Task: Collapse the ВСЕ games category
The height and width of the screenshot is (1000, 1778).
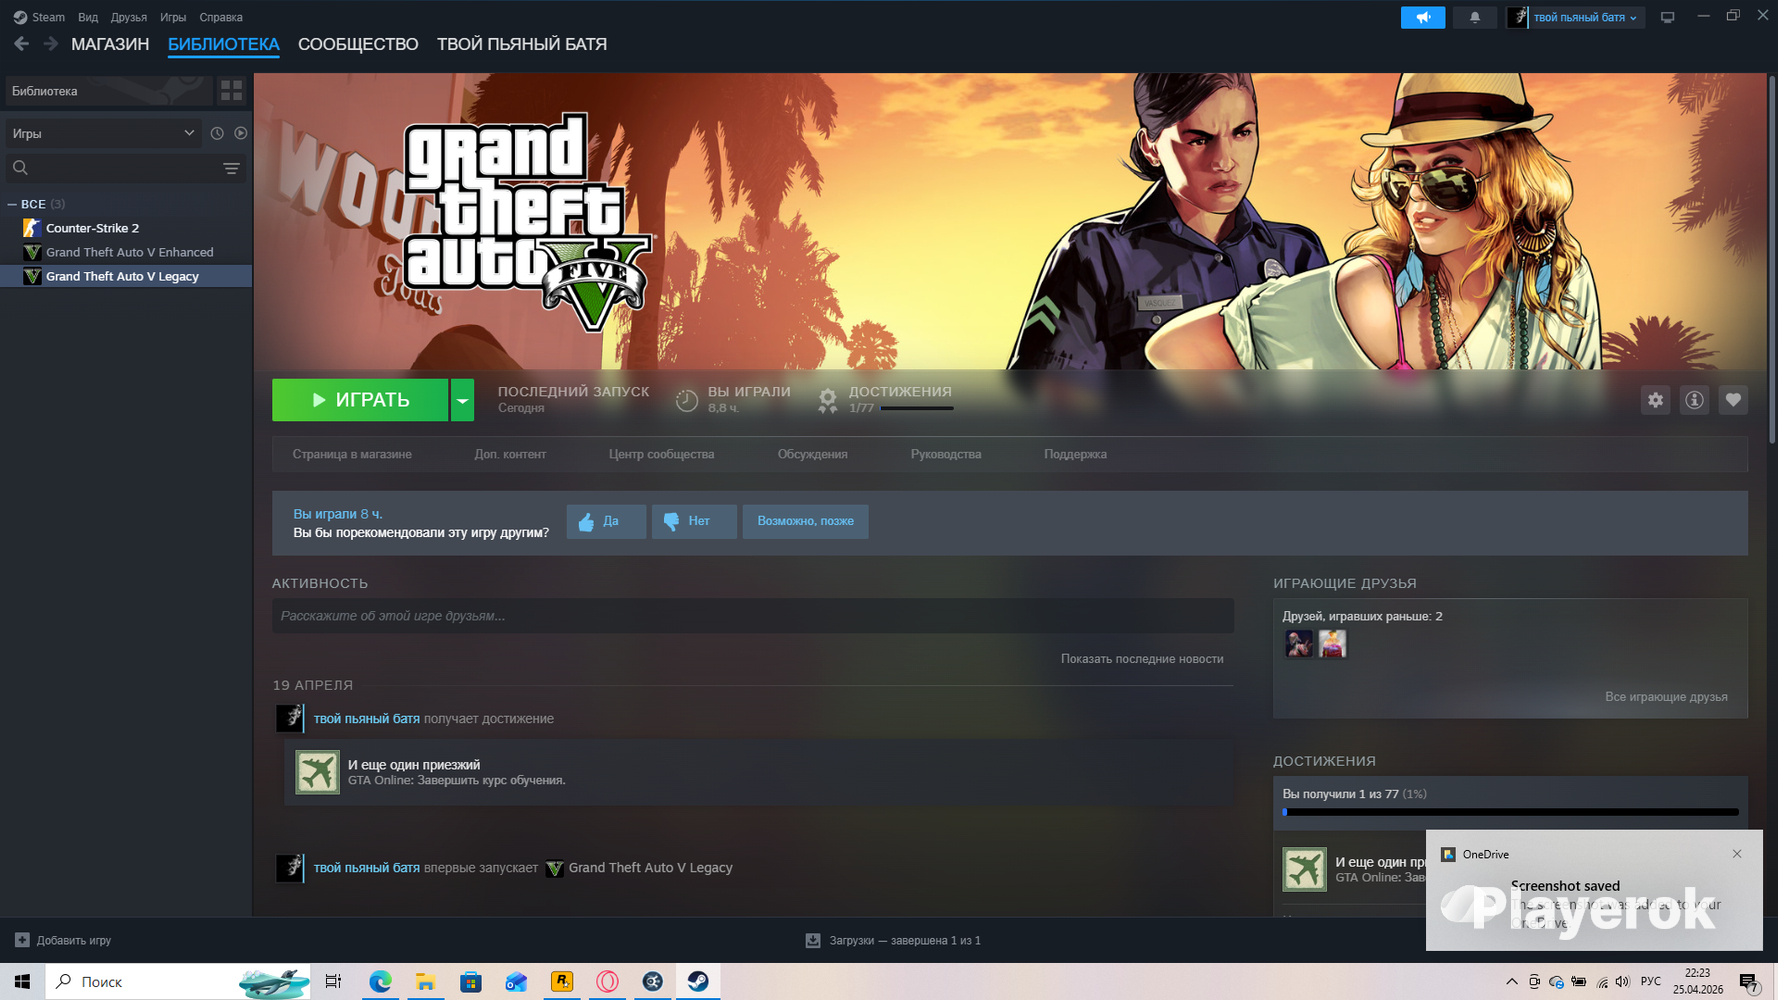Action: click(x=12, y=204)
